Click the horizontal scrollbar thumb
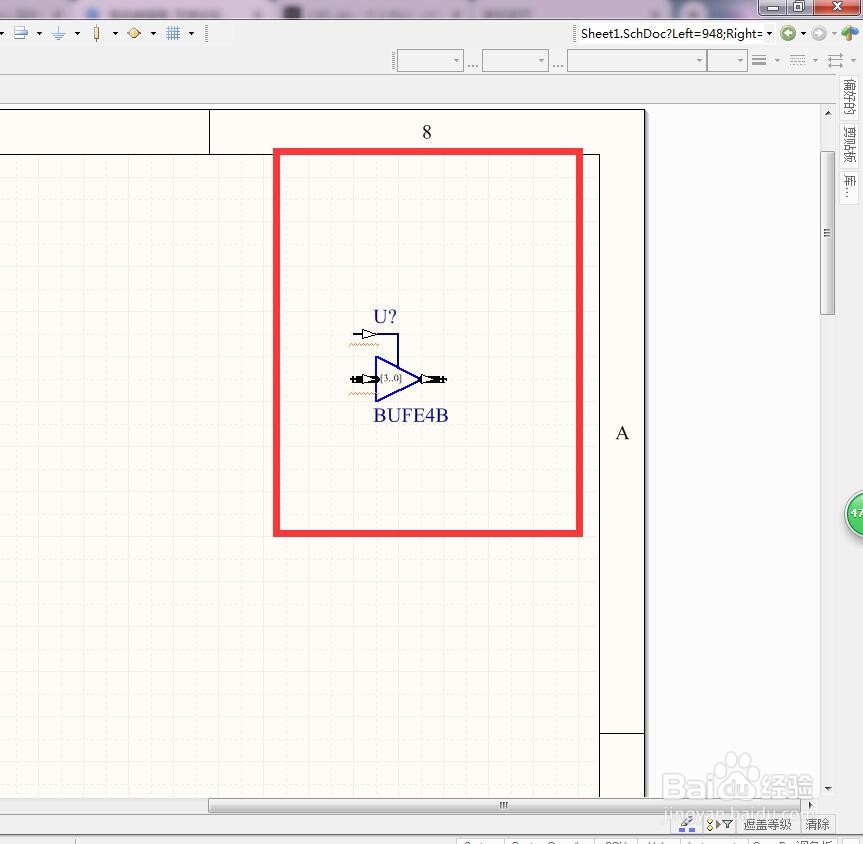The height and width of the screenshot is (844, 863). pos(504,805)
